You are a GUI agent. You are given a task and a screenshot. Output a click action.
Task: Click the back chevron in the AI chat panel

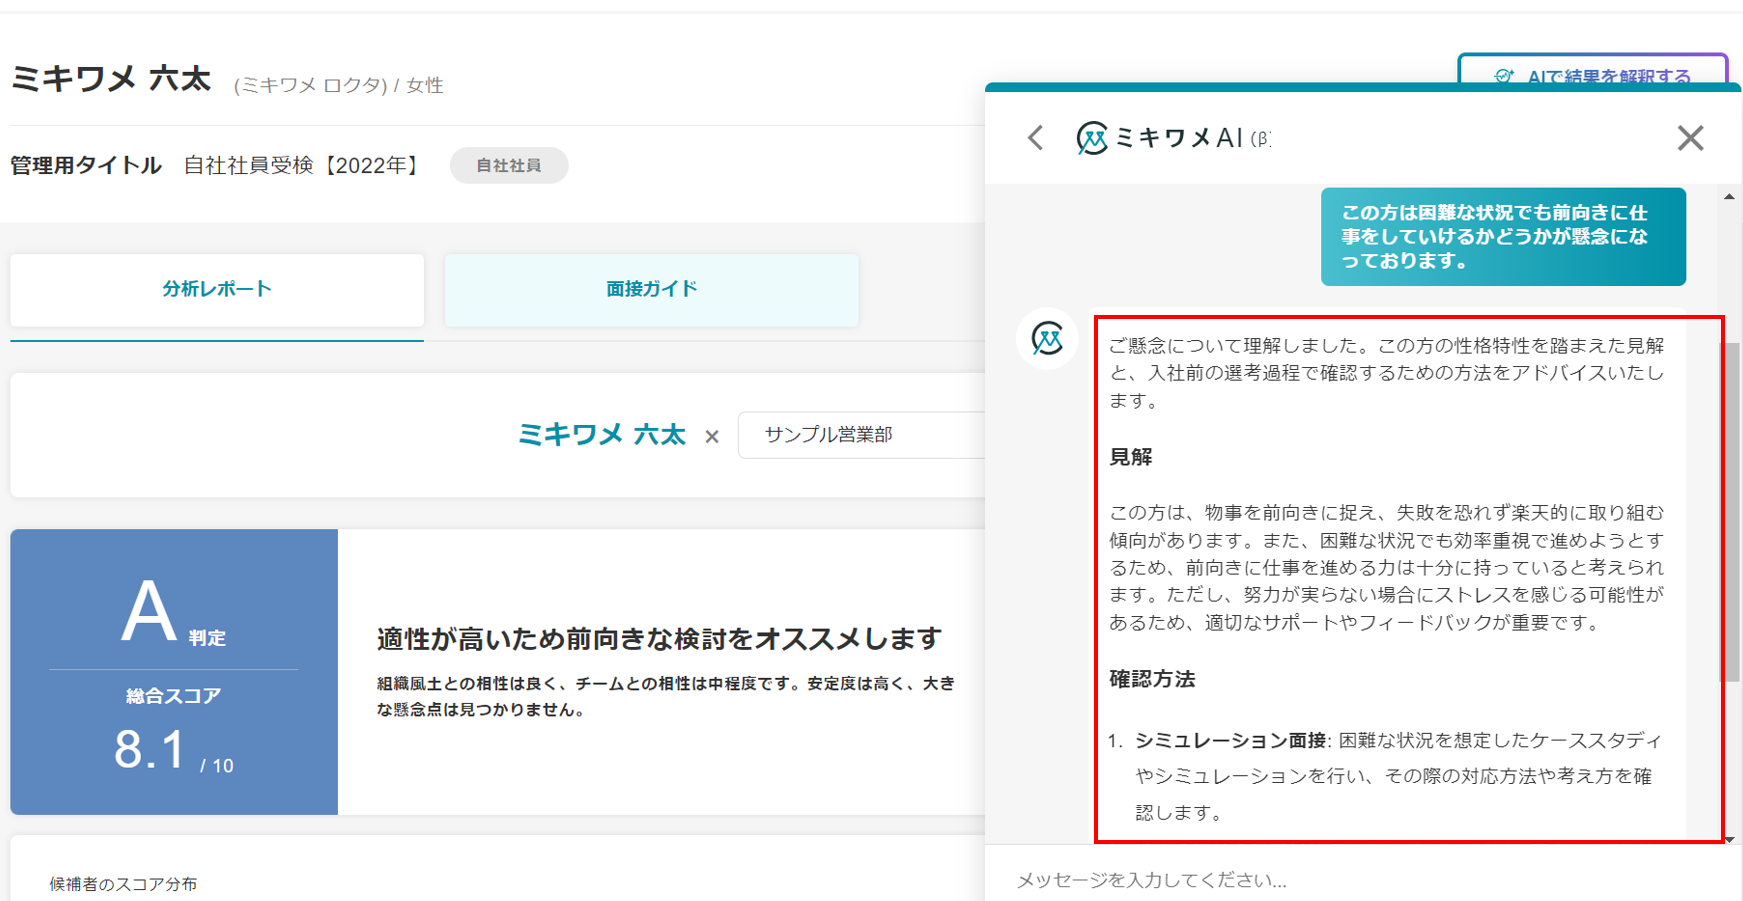(1036, 138)
